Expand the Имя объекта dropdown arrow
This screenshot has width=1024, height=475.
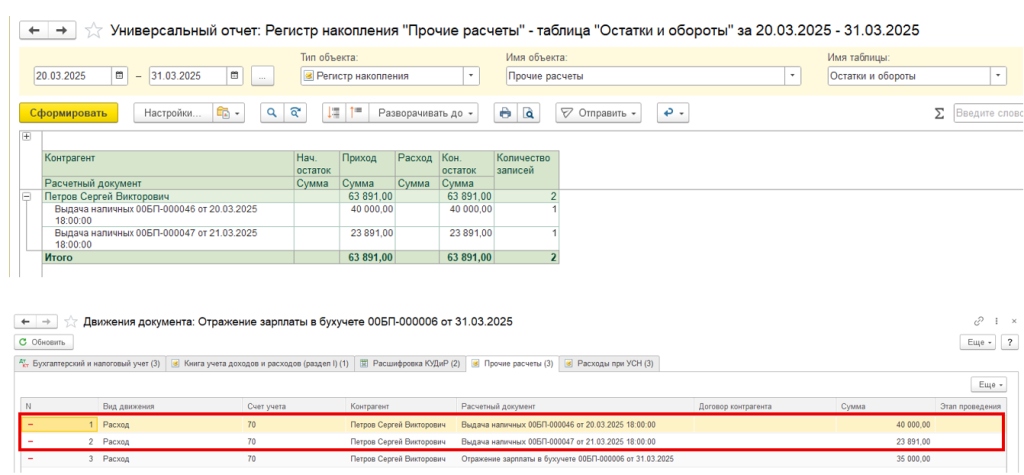(x=793, y=76)
